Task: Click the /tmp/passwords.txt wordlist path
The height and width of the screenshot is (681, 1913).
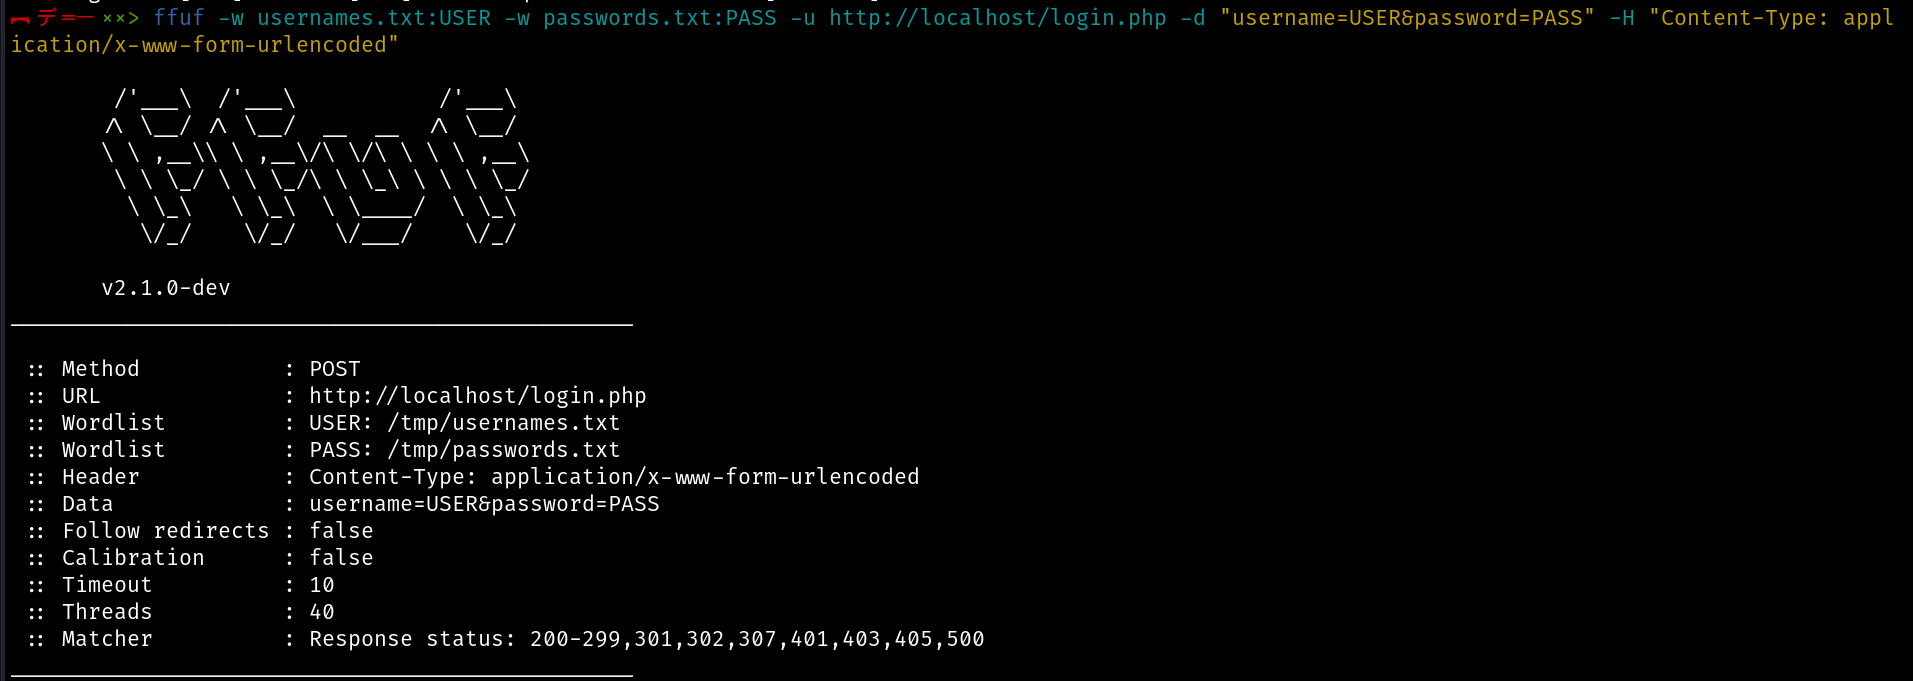Action: [x=504, y=450]
